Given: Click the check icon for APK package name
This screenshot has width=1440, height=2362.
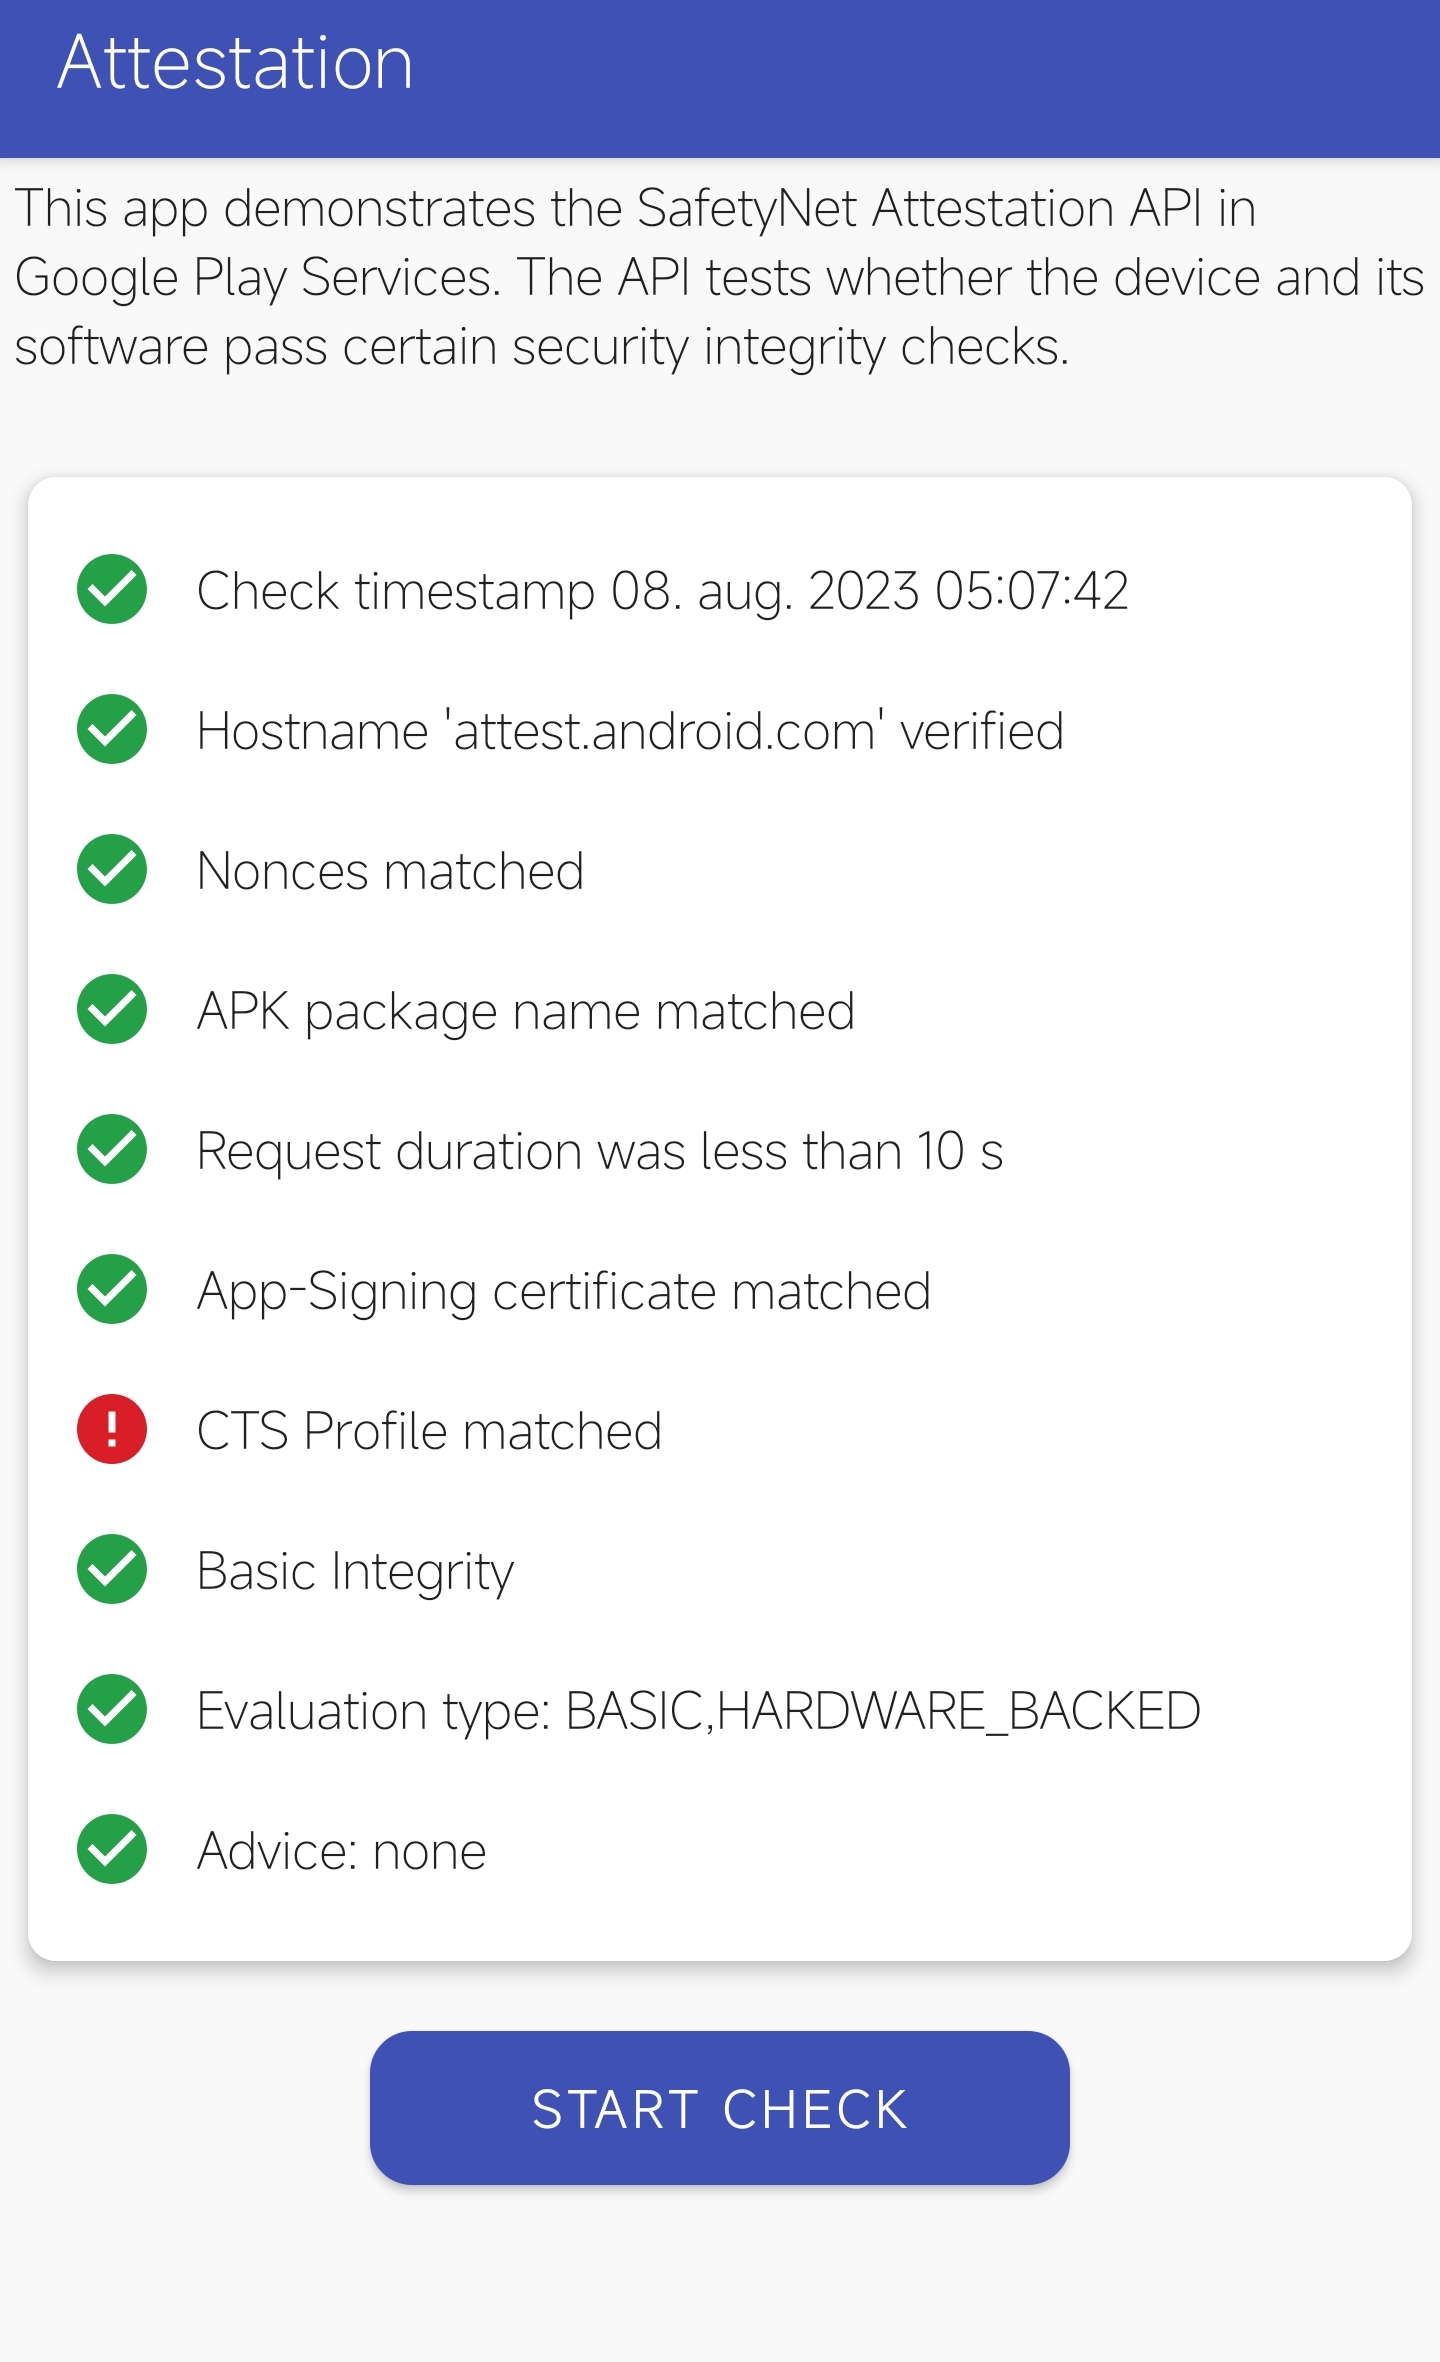Looking at the screenshot, I should tap(112, 1009).
